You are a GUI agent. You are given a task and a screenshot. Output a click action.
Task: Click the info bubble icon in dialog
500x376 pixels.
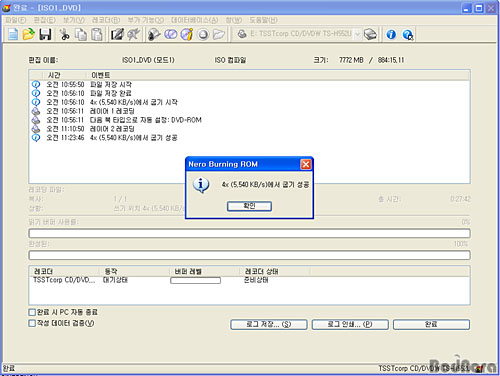tap(201, 185)
